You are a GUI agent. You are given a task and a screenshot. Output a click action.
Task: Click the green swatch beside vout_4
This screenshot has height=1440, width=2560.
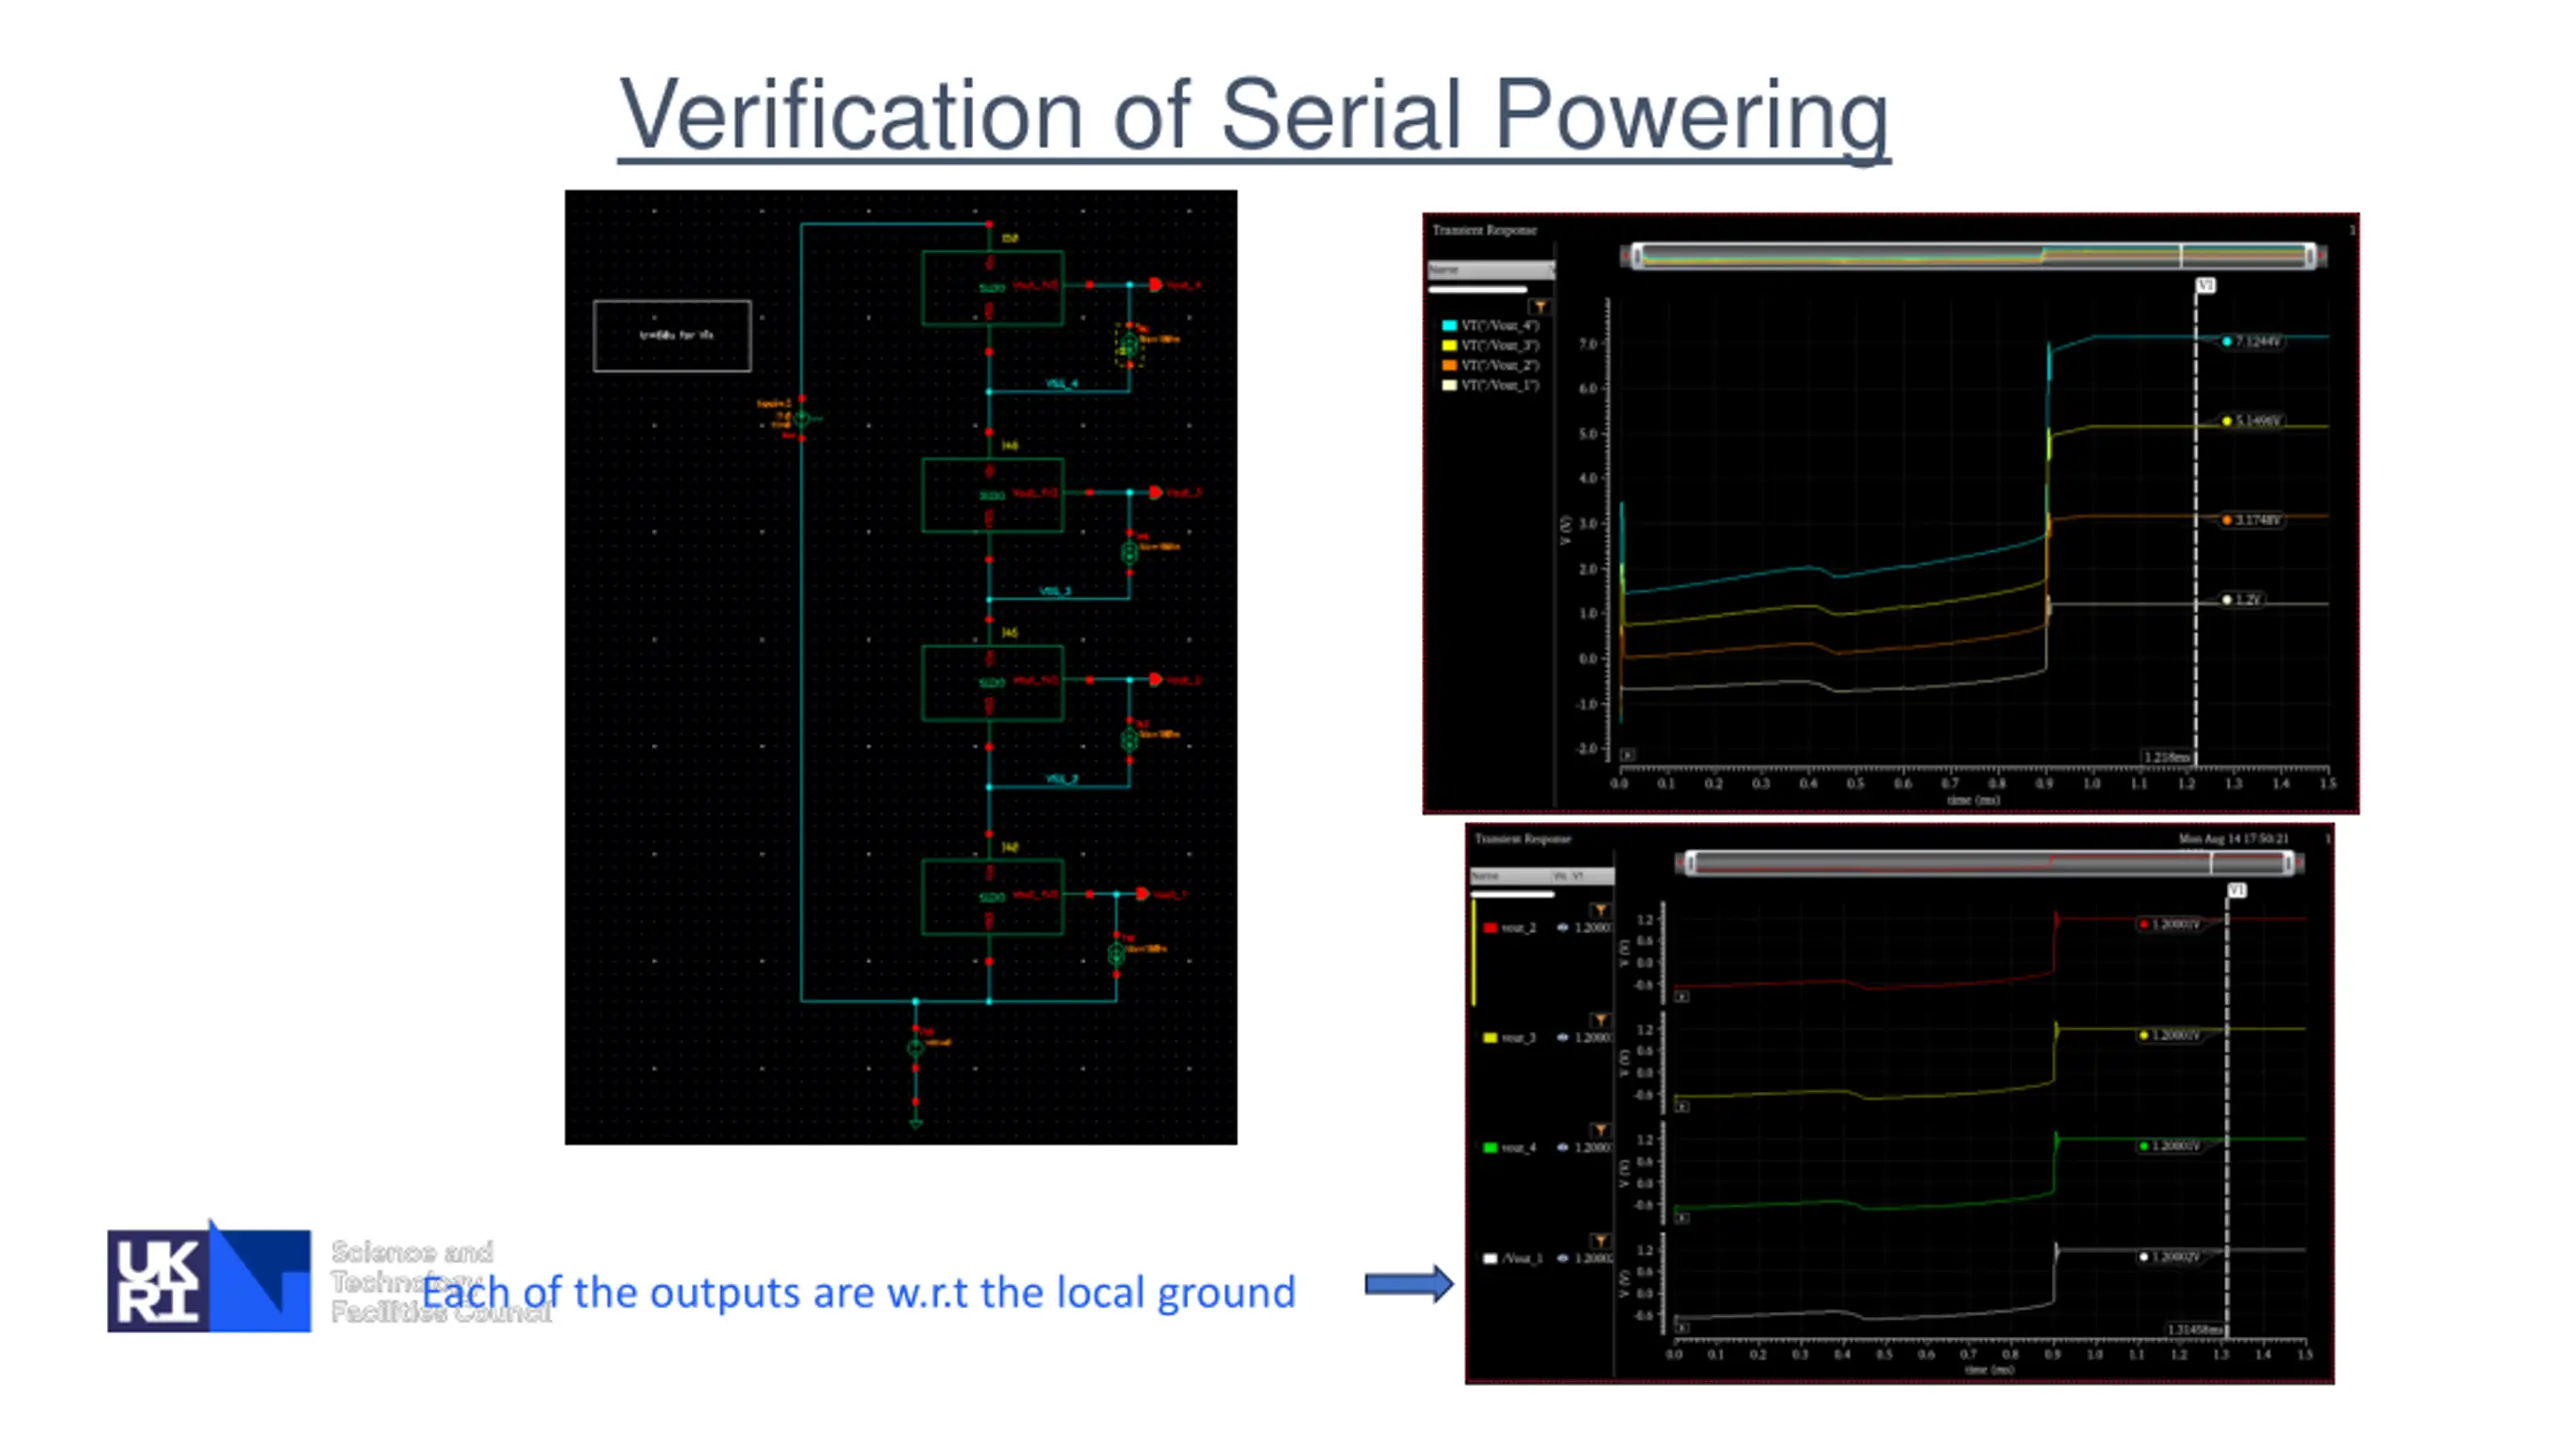pos(1490,1148)
